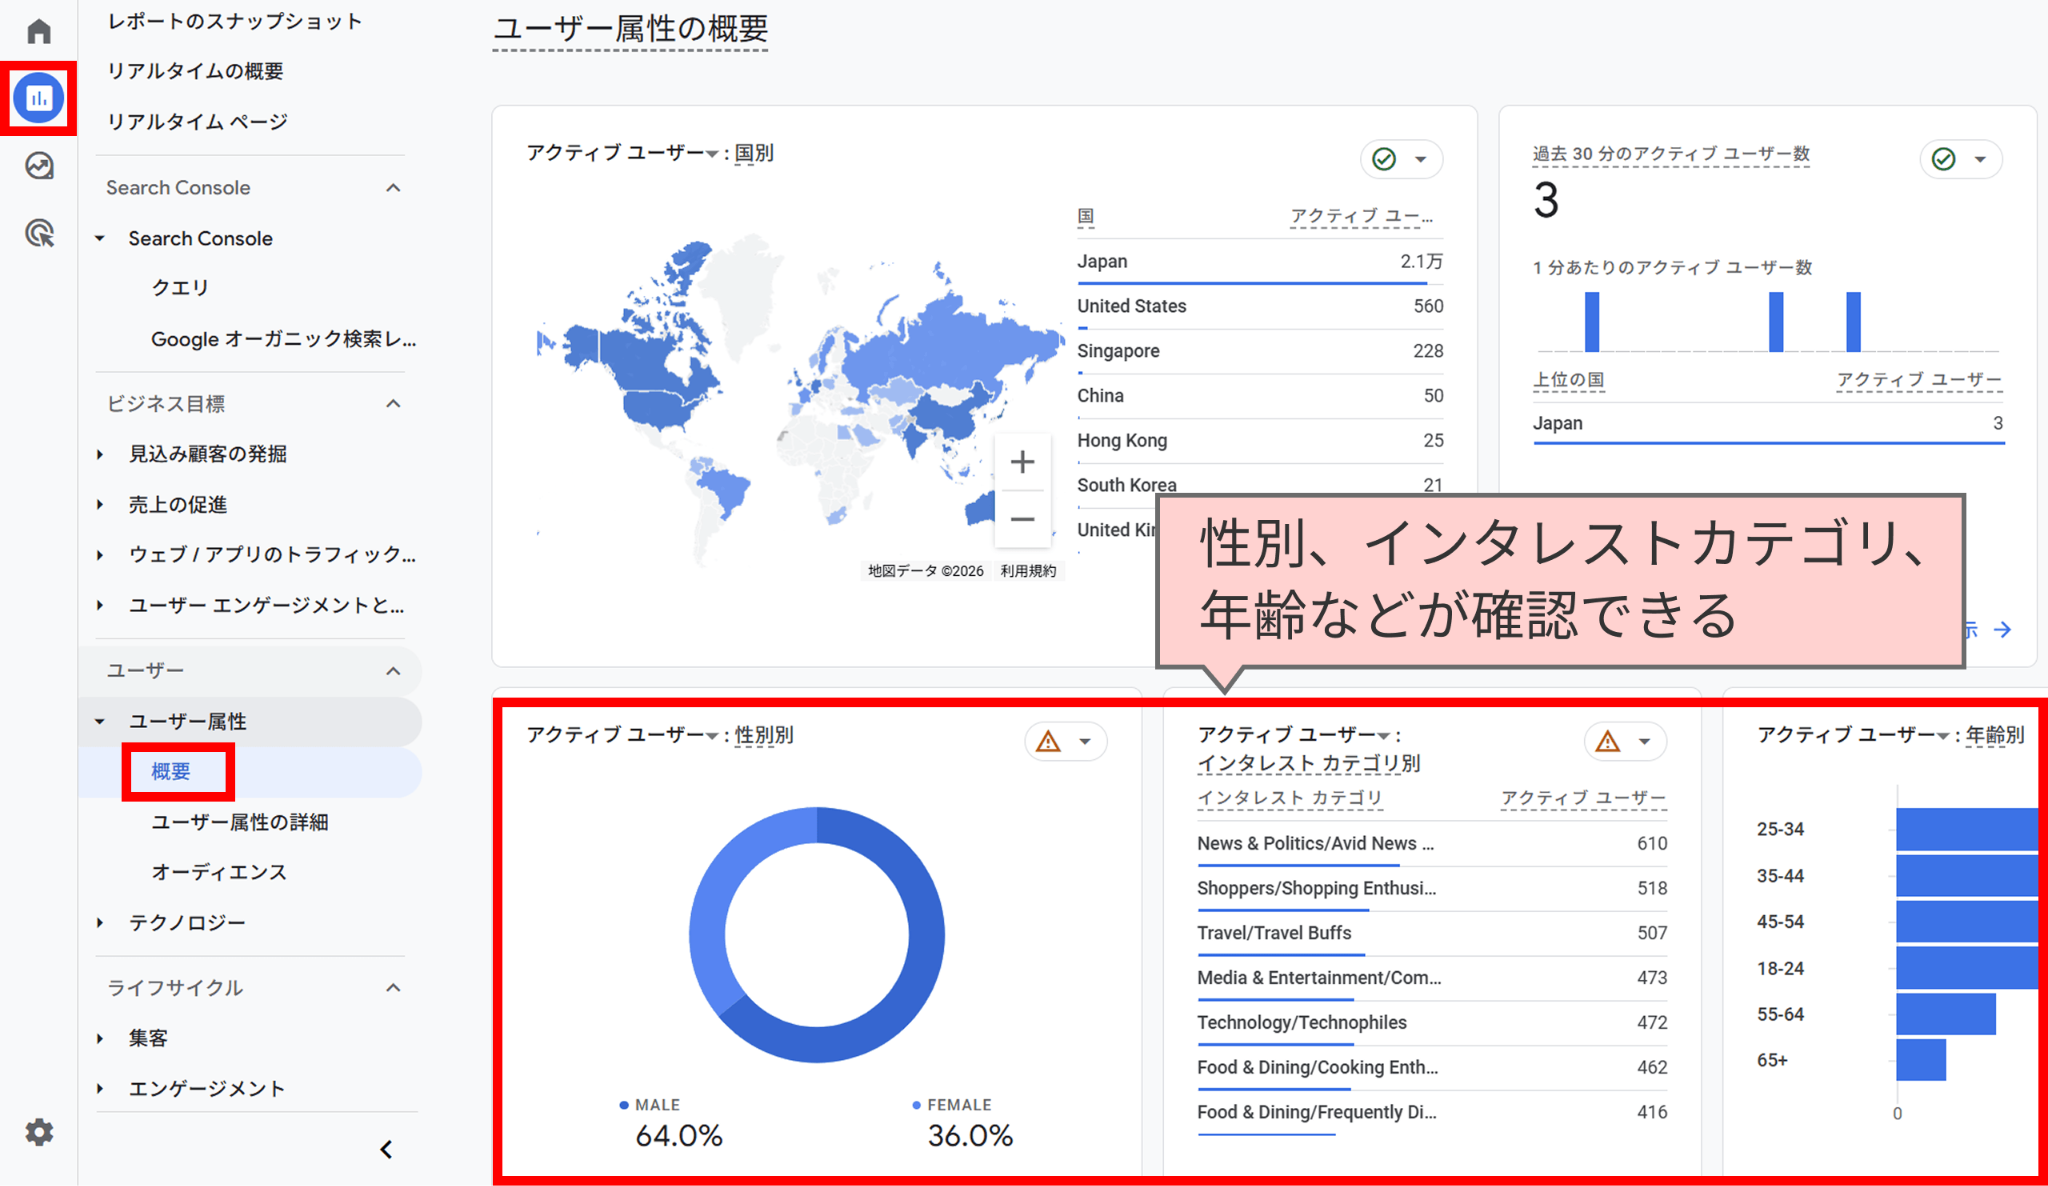Image resolution: width=2048 pixels, height=1186 pixels.
Task: Click Singapore row in country table
Action: coord(1260,351)
